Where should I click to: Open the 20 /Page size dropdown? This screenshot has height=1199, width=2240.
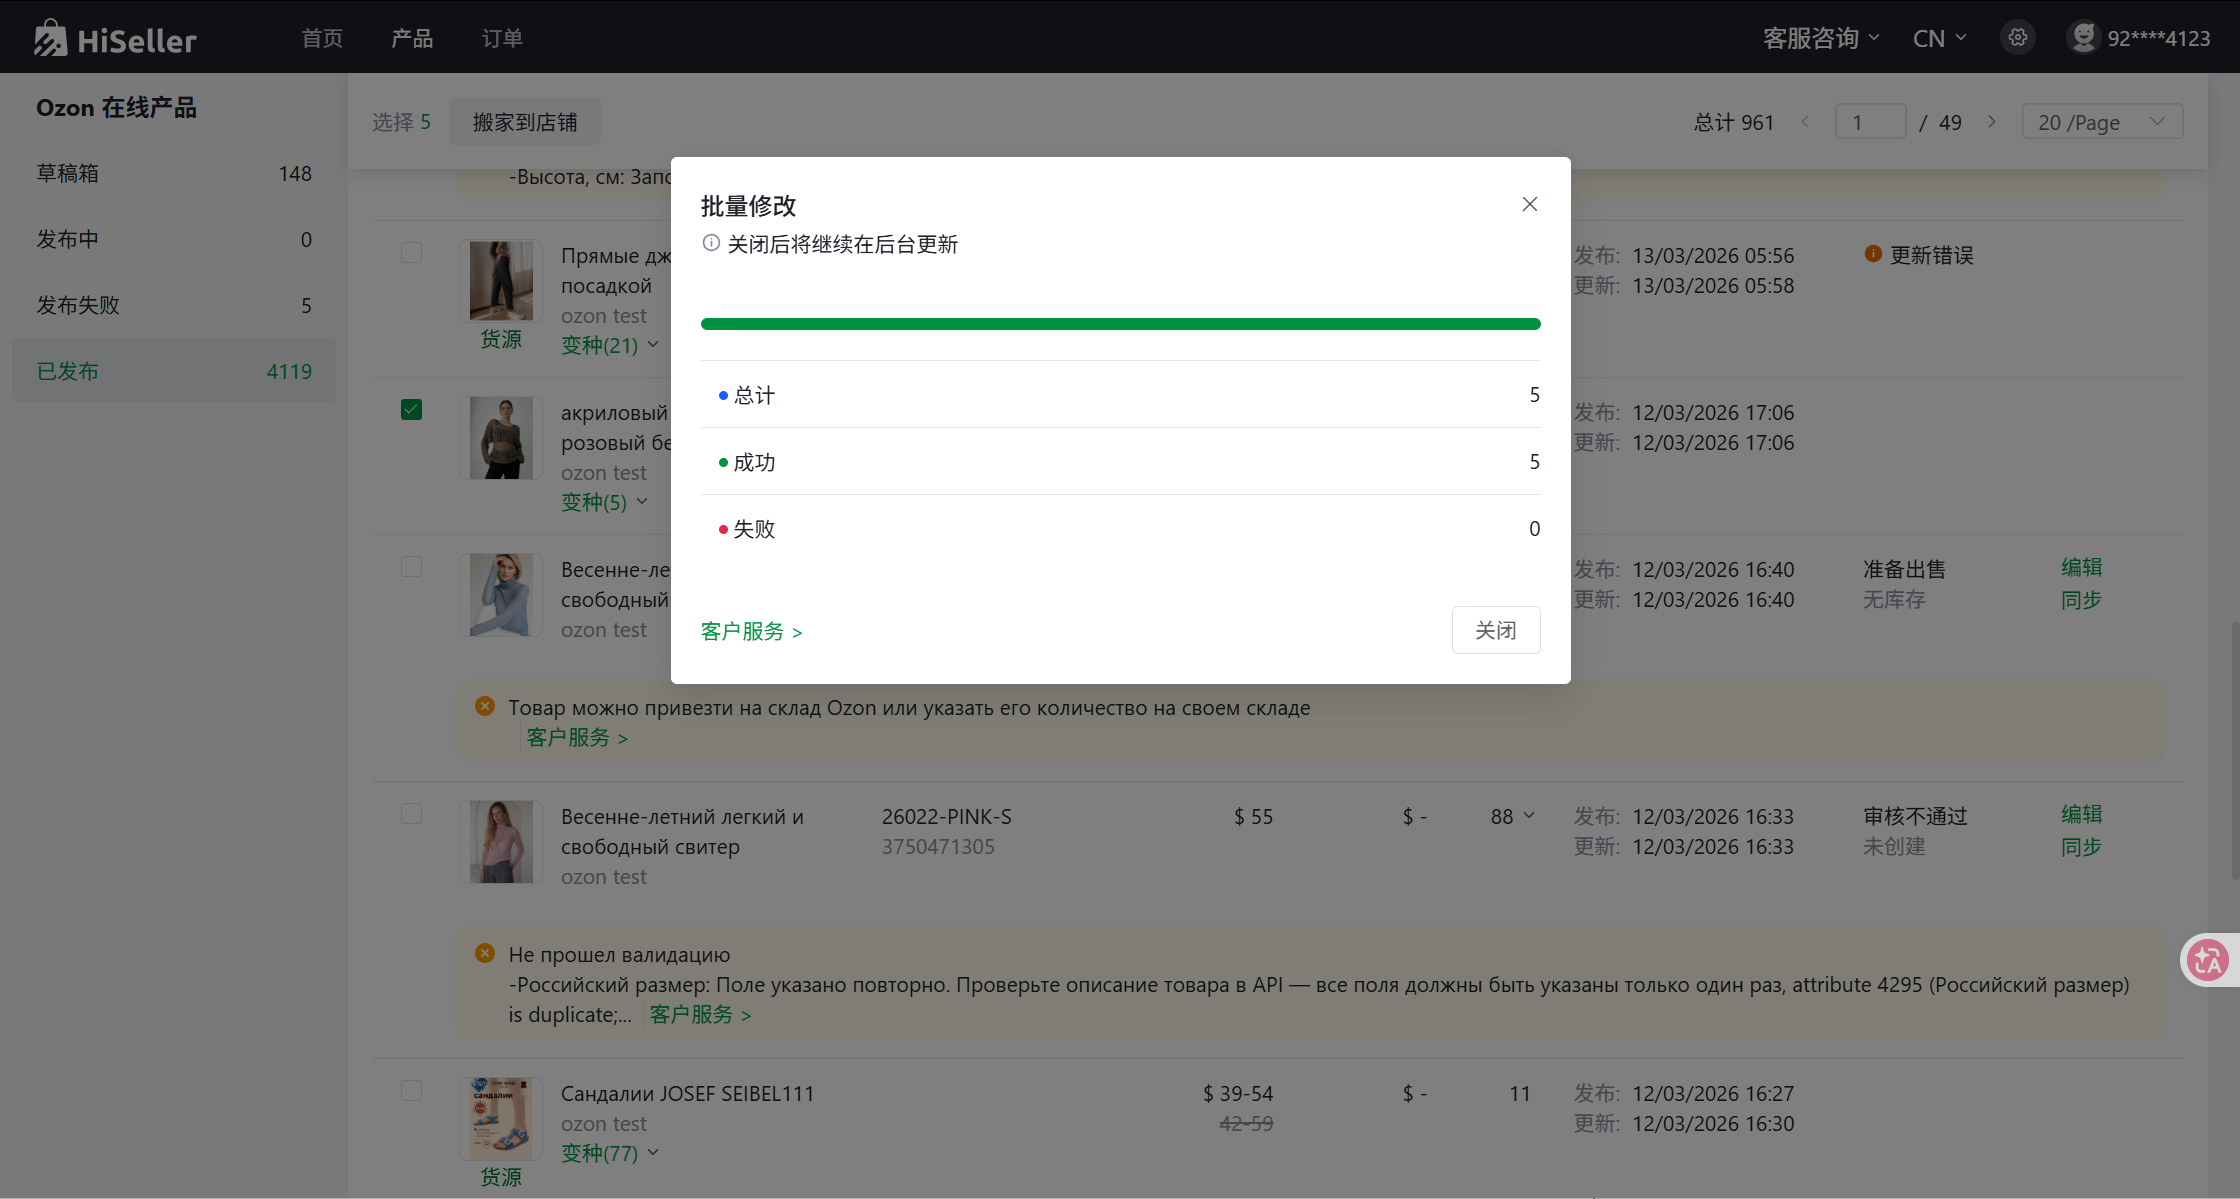[x=2101, y=122]
